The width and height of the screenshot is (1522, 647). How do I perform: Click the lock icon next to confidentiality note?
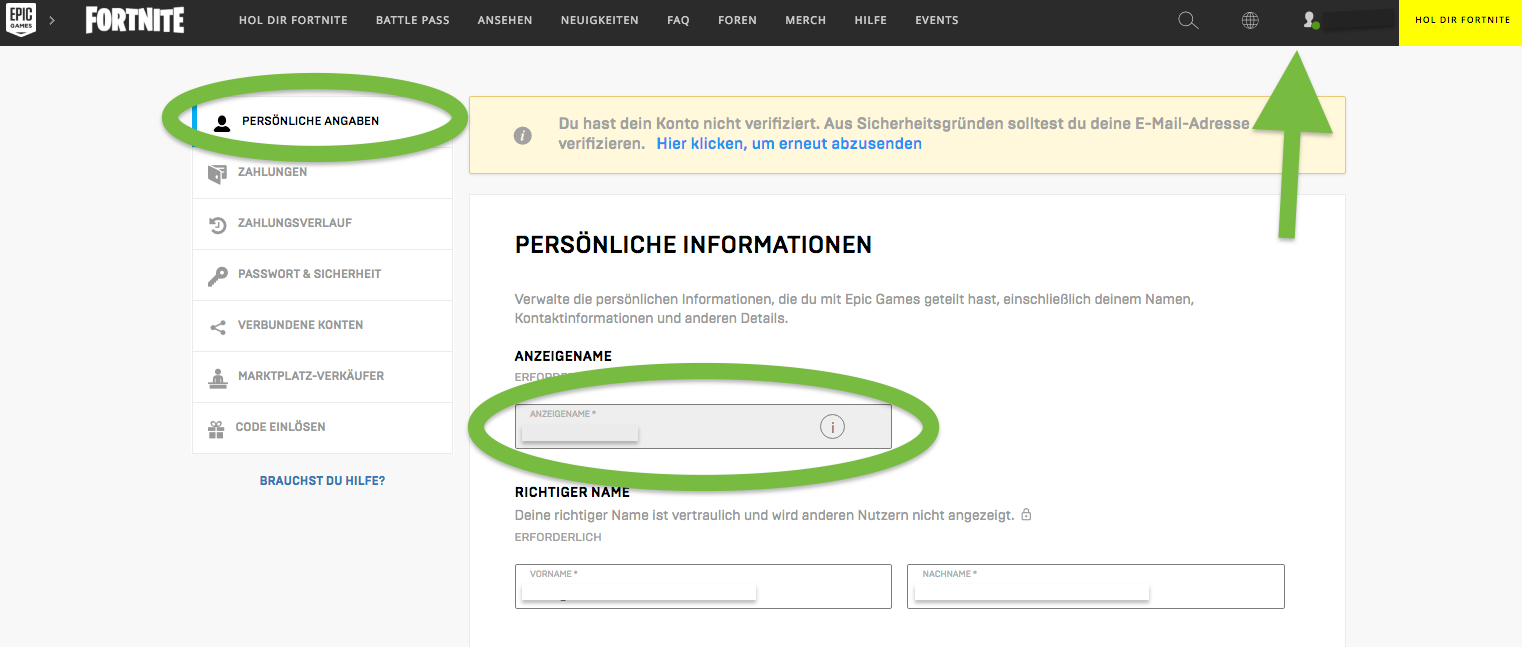(1026, 515)
